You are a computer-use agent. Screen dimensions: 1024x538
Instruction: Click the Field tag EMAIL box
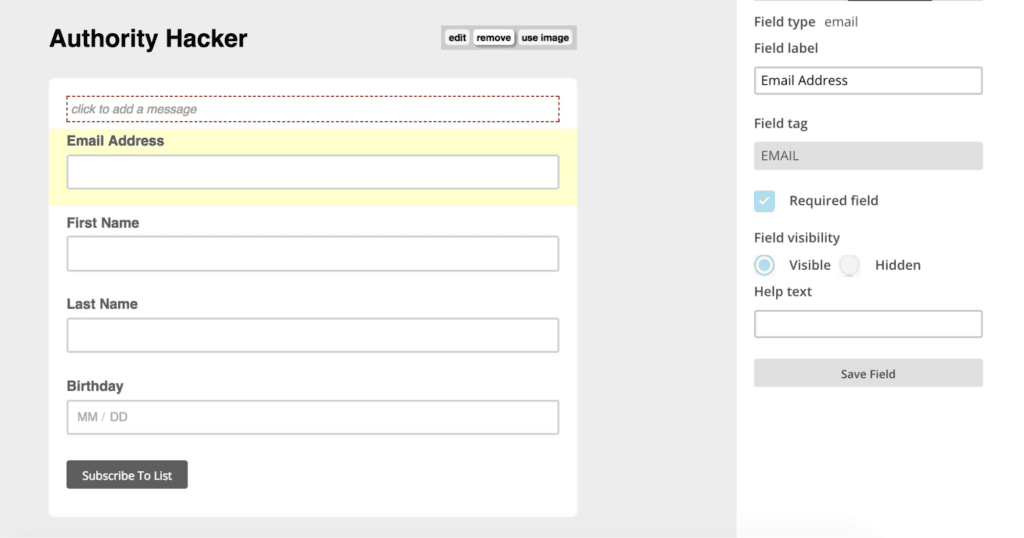[x=868, y=156]
